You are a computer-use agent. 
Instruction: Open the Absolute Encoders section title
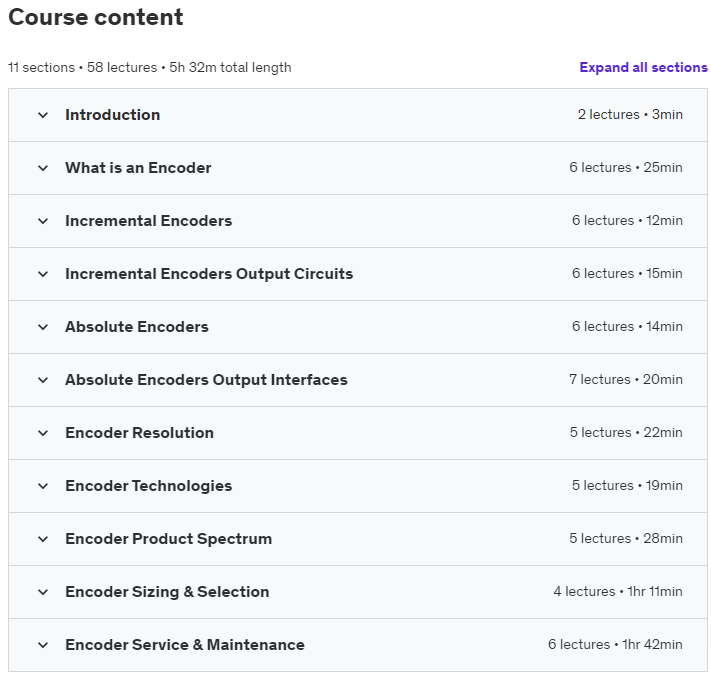point(137,327)
